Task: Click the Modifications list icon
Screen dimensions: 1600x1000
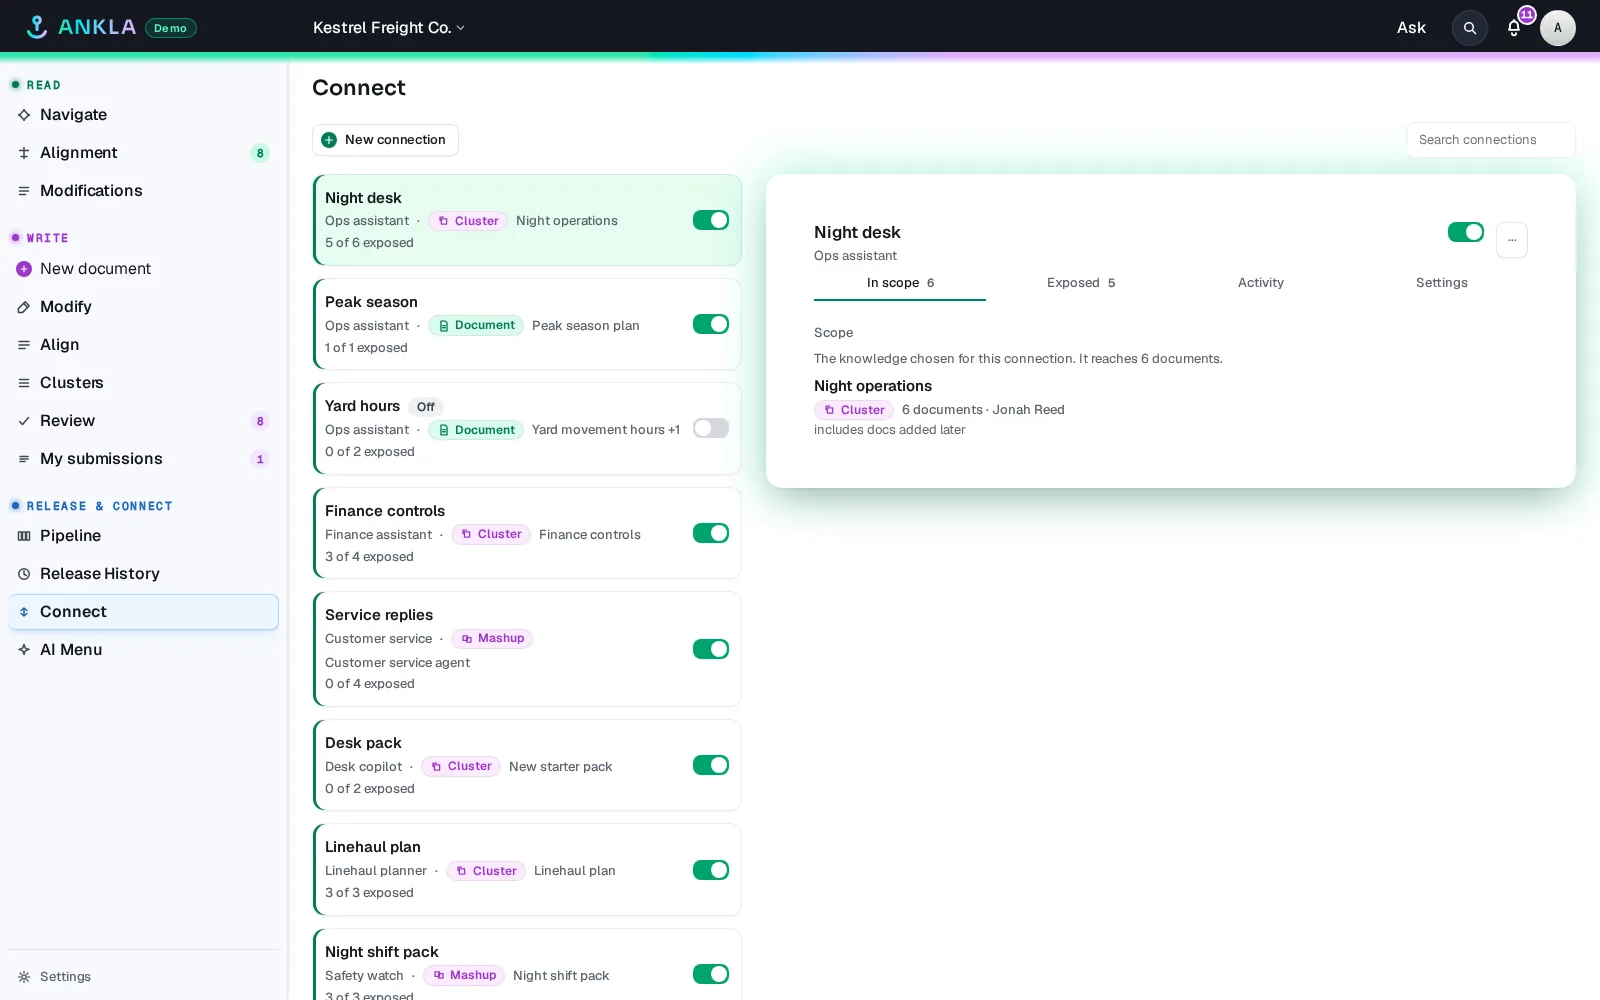Action: (24, 191)
